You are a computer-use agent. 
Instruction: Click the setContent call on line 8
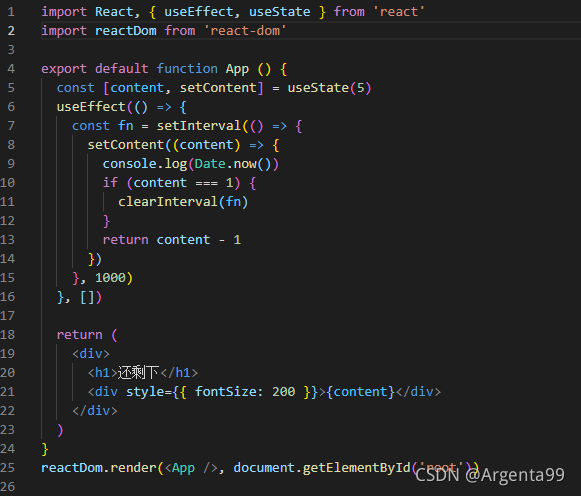[126, 145]
